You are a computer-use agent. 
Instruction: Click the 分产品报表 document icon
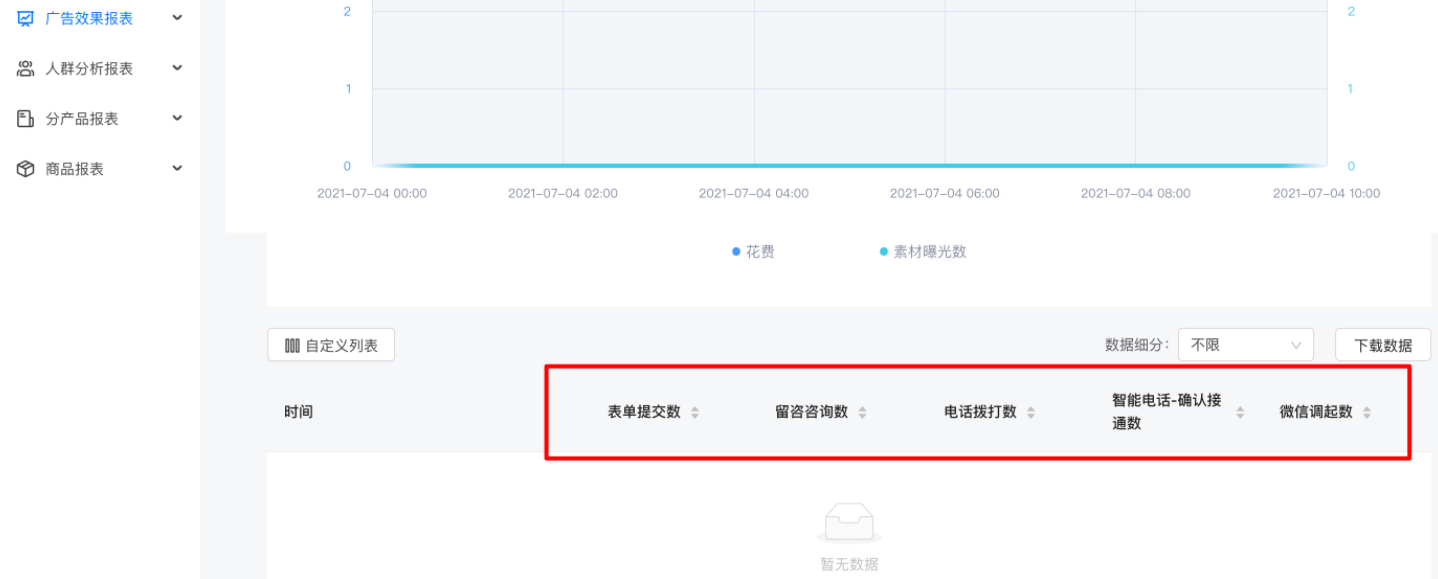click(x=24, y=118)
